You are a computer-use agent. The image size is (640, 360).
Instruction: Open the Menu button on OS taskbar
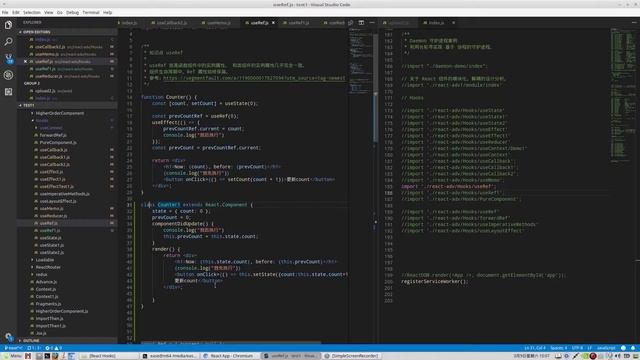tap(12, 356)
